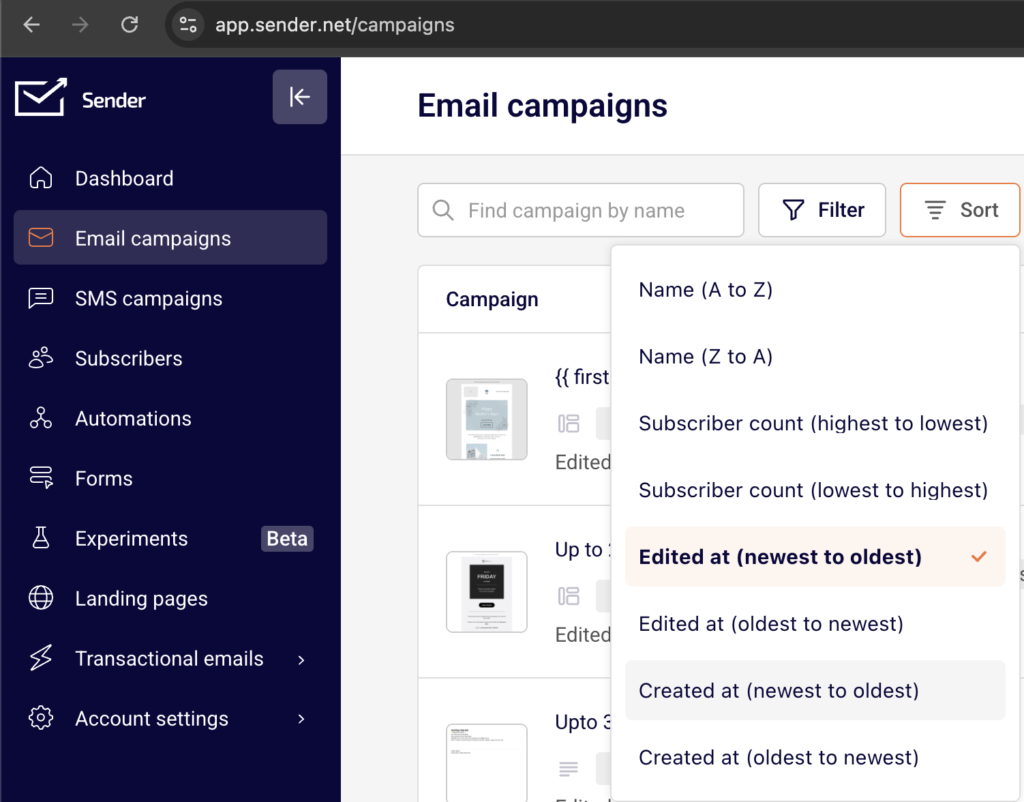Sort by Name (Z to A)

point(815,357)
